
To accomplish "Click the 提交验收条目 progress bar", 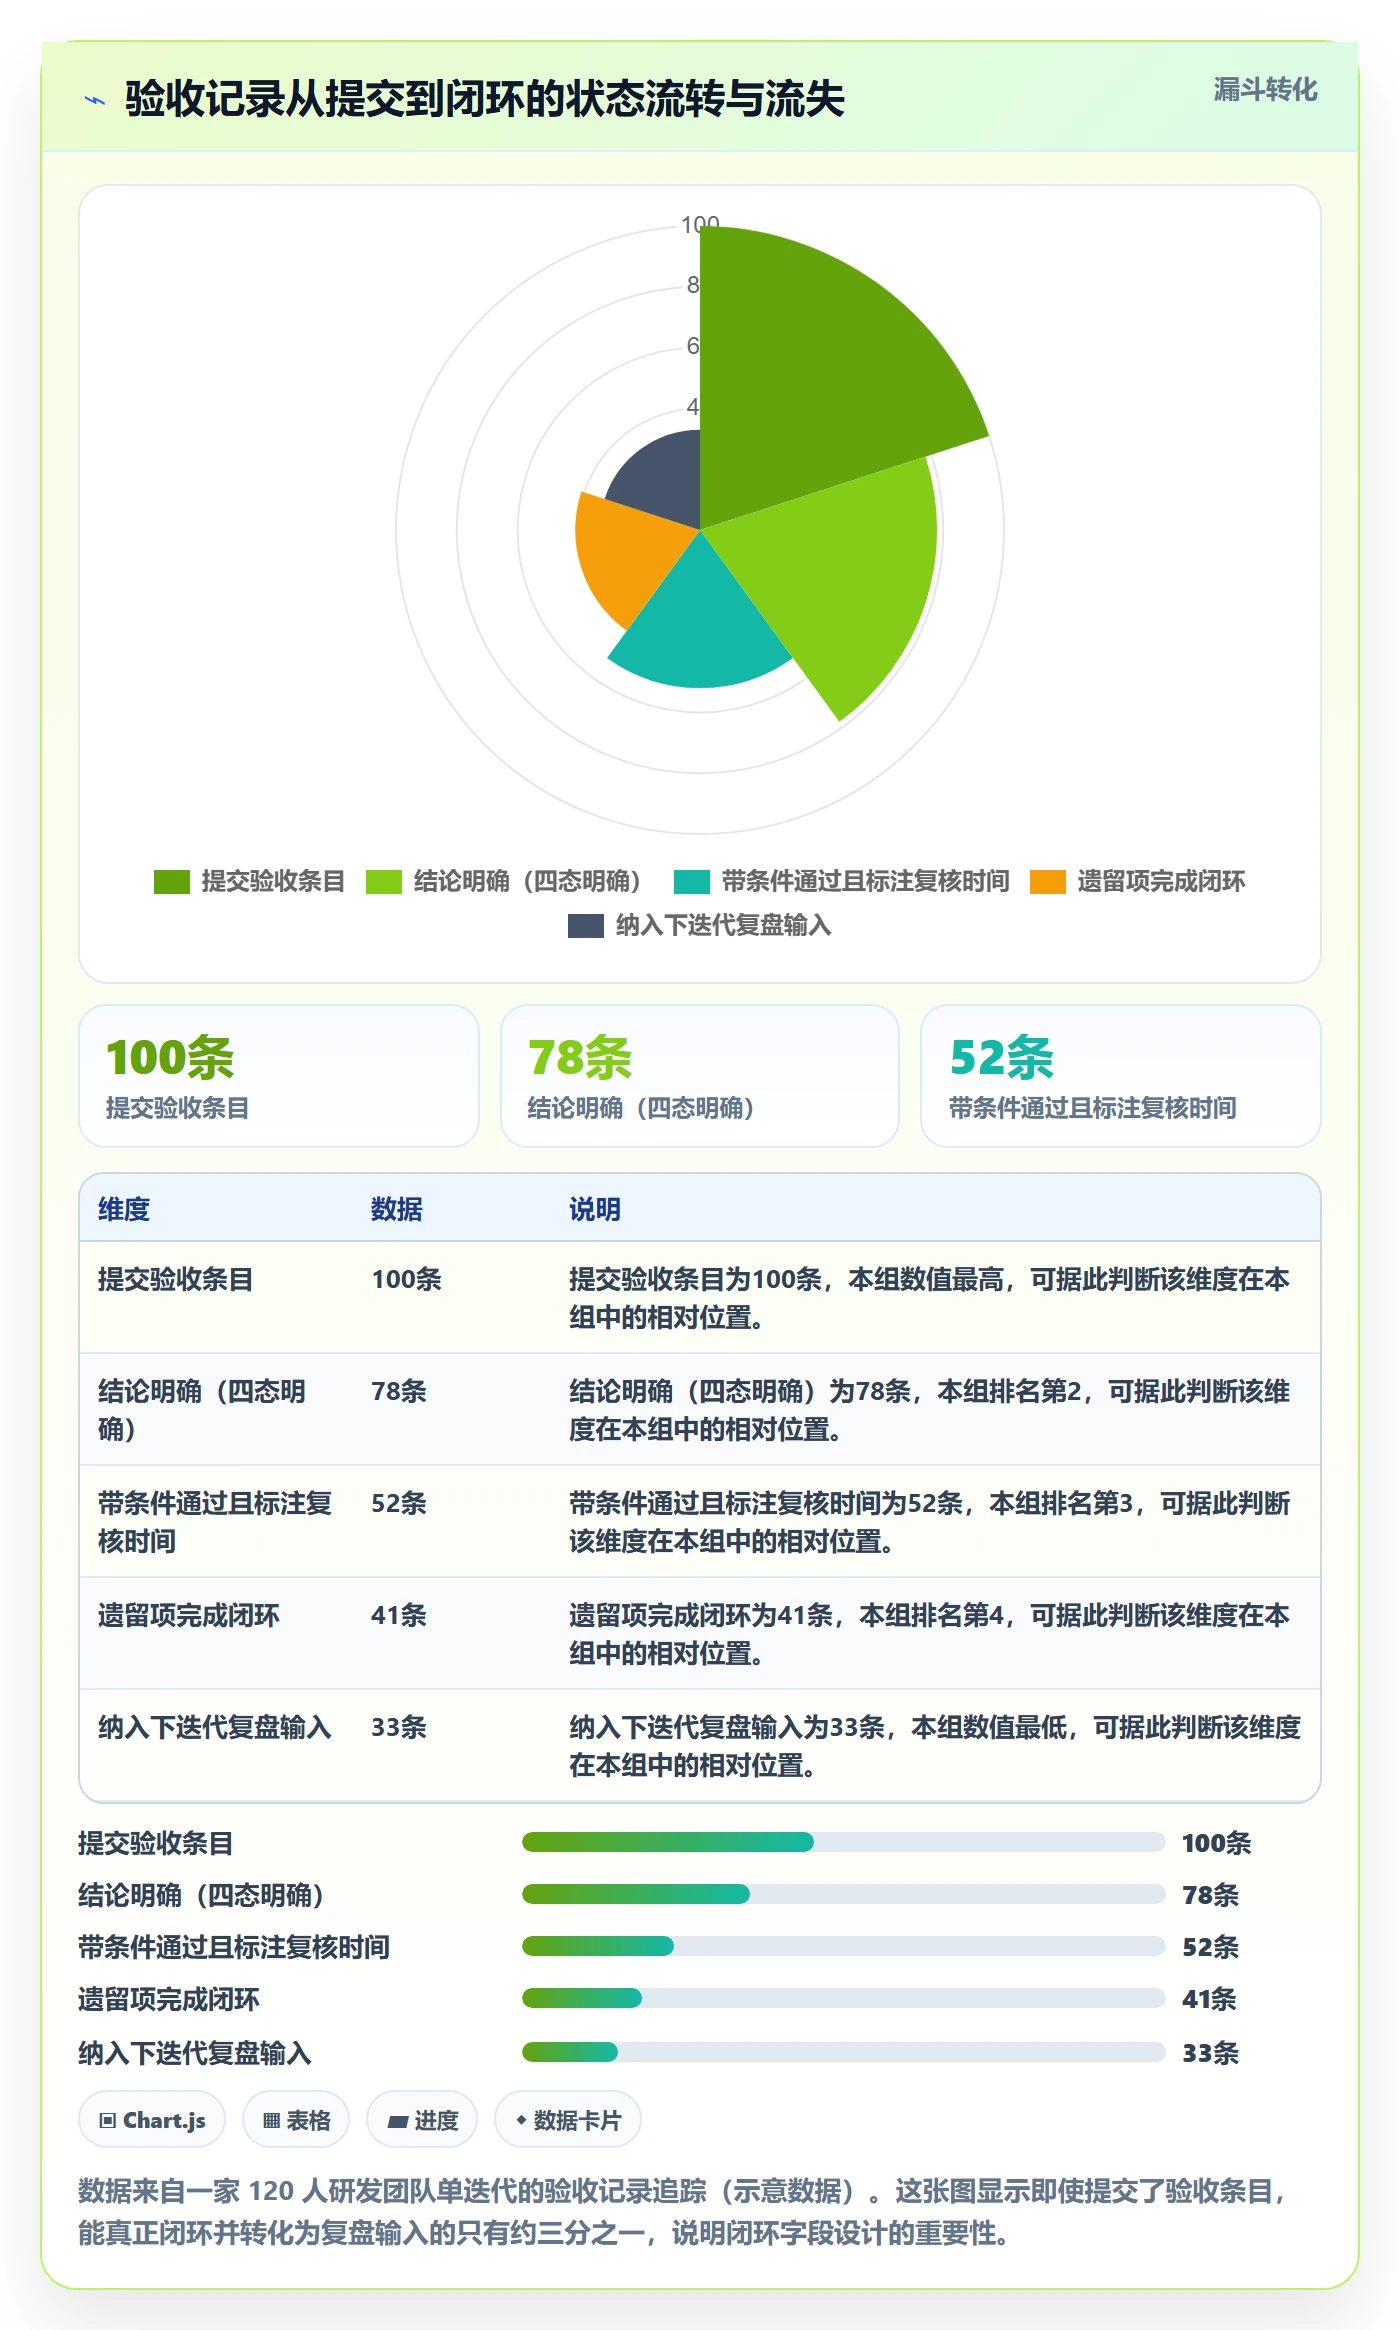I will point(844,1842).
